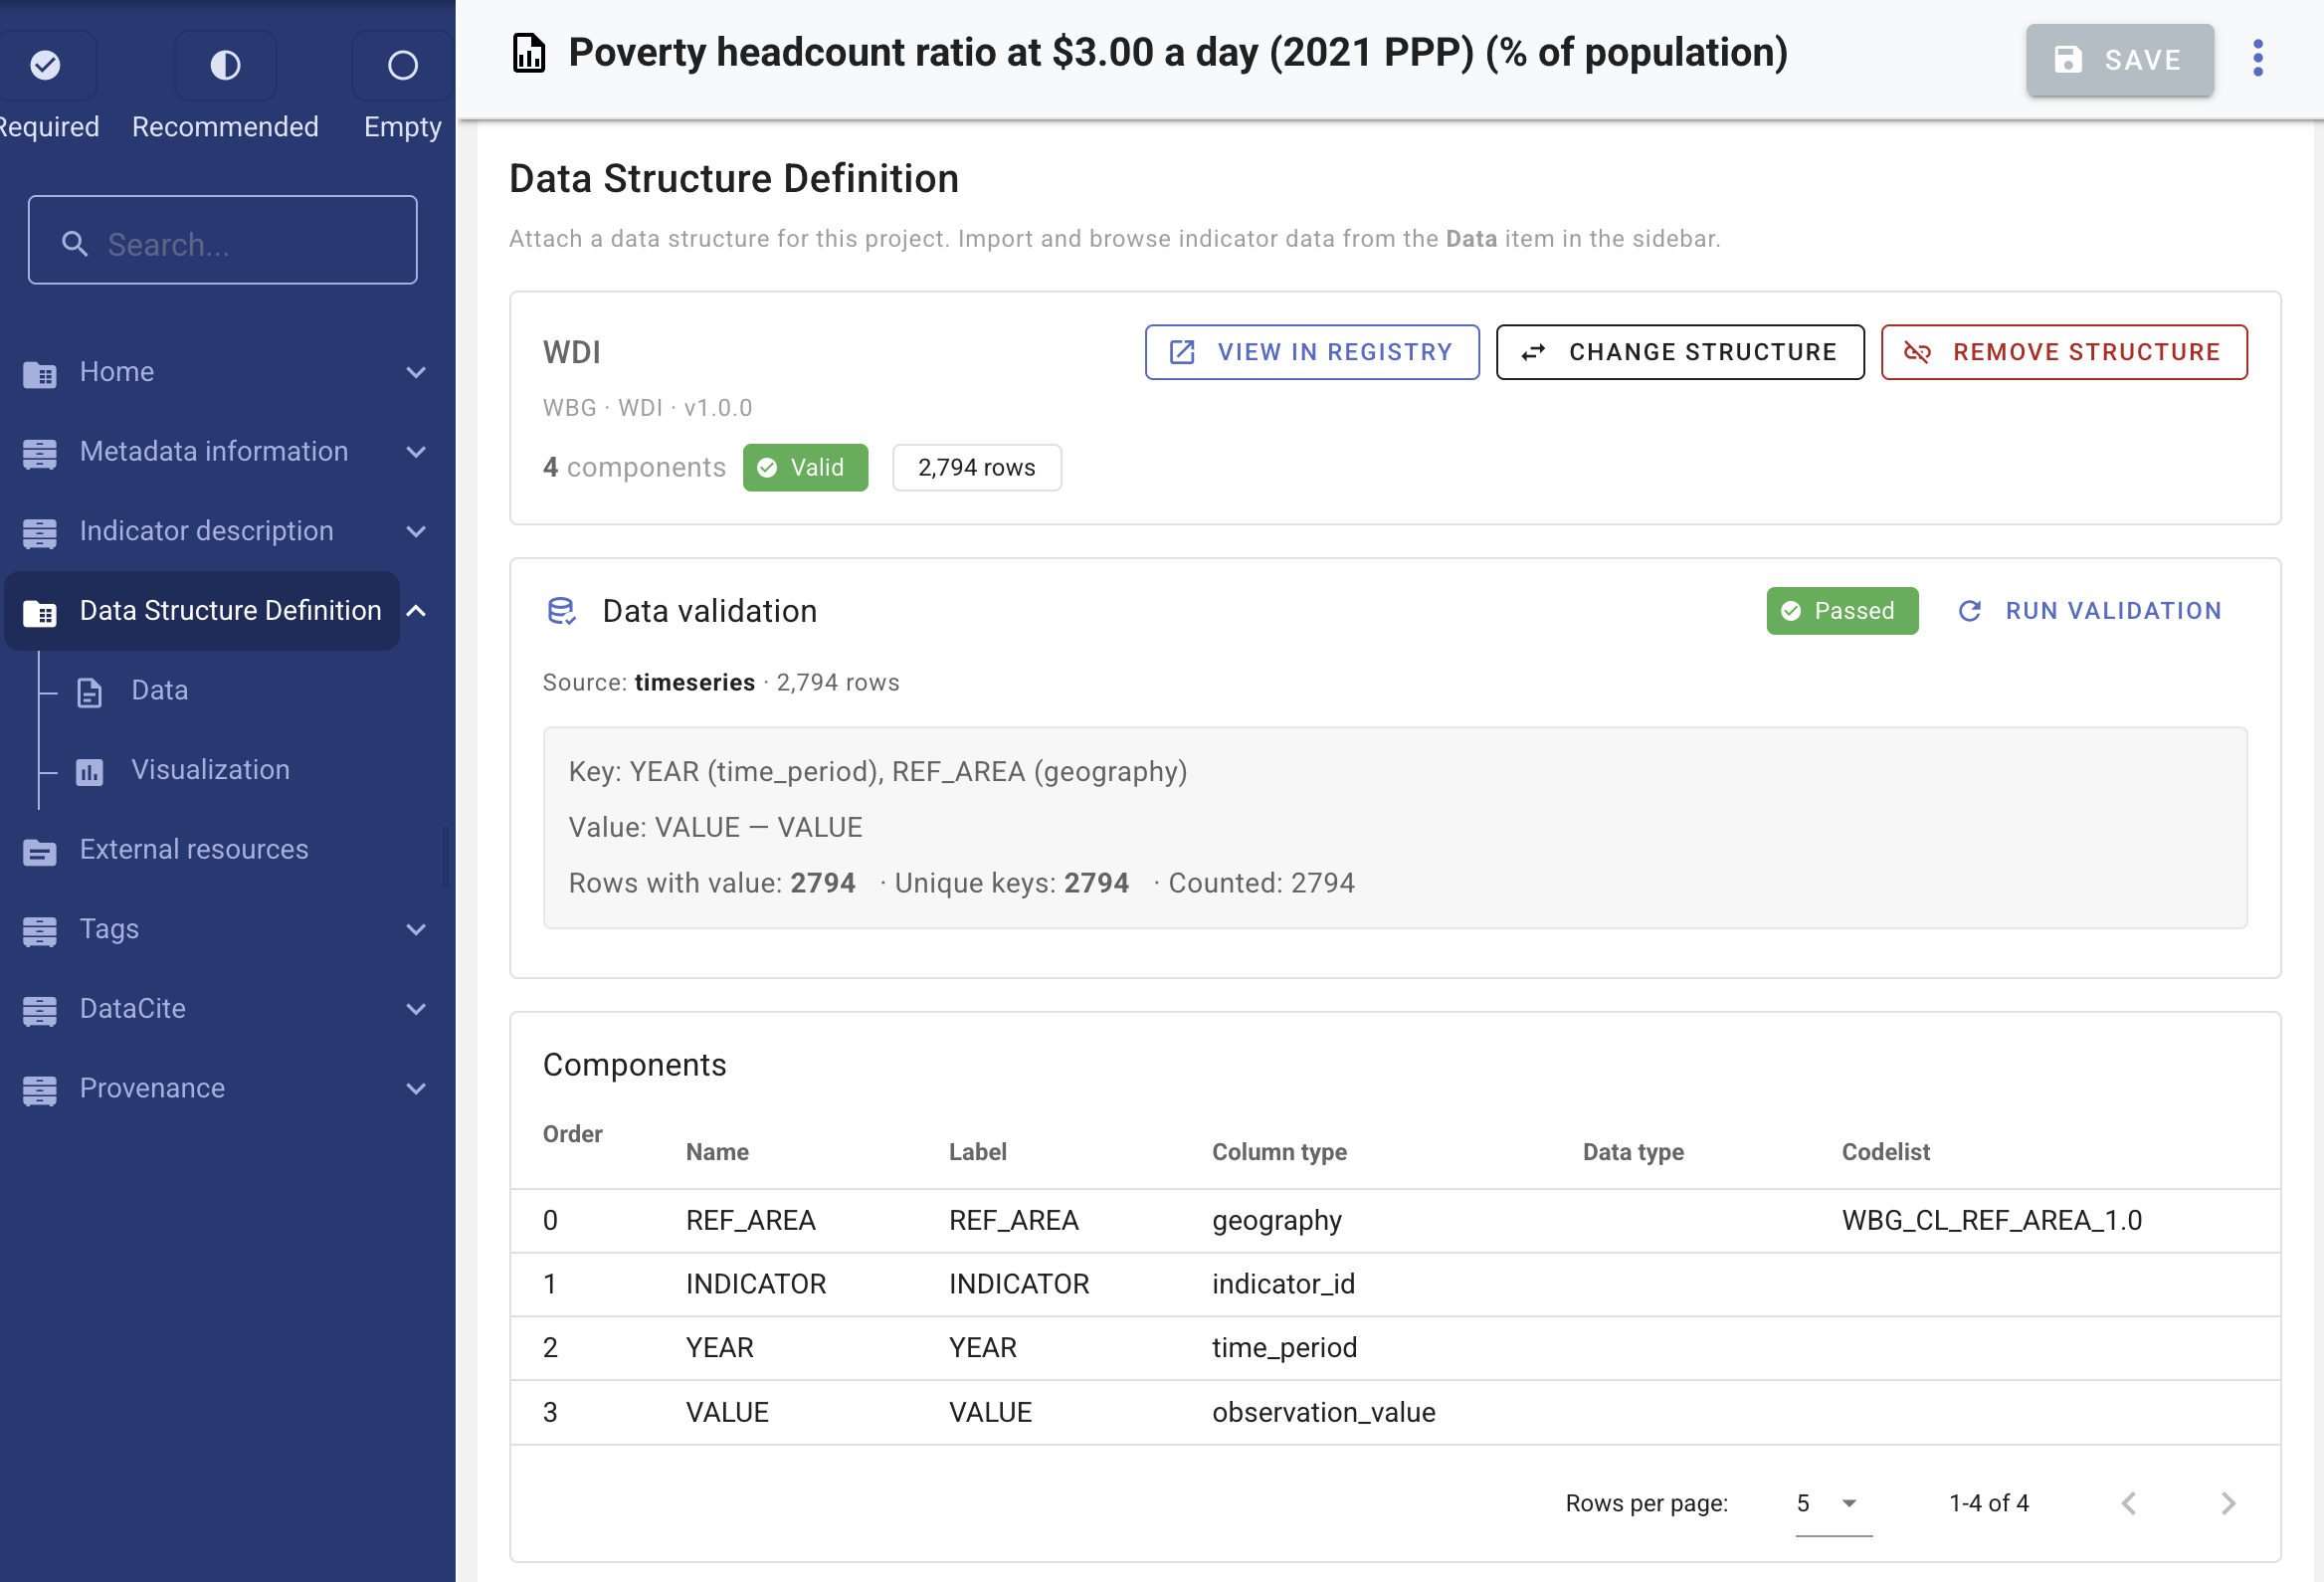Click the '1-4 of 4' pagination text
Viewport: 2324px width, 1582px height.
point(1988,1503)
